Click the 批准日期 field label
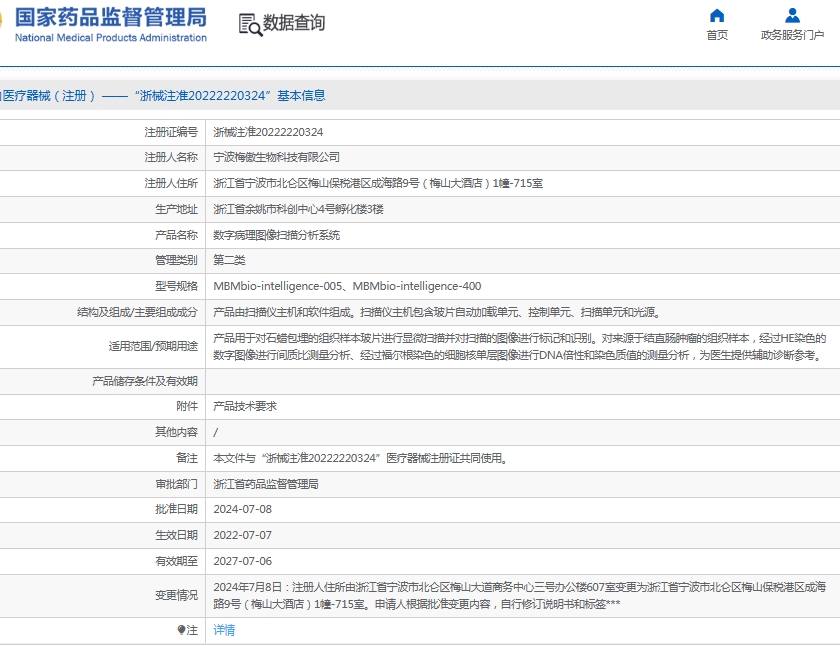840x650 pixels. point(176,509)
